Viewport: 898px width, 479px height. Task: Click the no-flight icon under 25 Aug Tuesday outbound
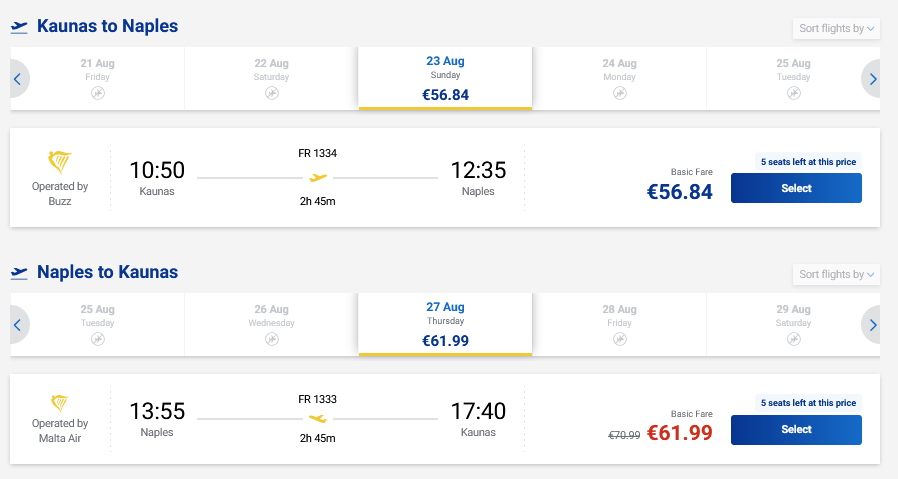pos(793,93)
